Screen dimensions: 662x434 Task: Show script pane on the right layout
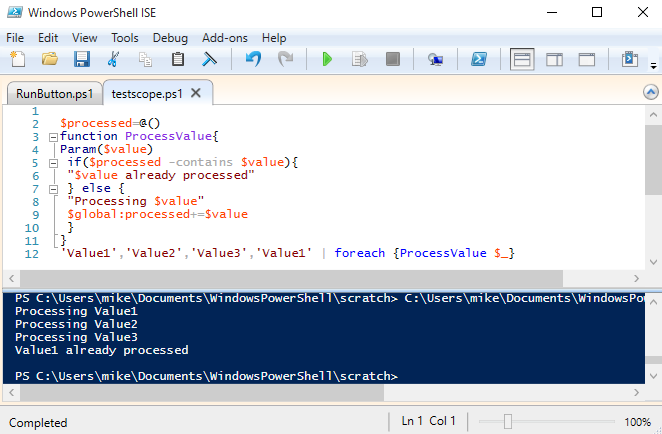pyautogui.click(x=554, y=60)
